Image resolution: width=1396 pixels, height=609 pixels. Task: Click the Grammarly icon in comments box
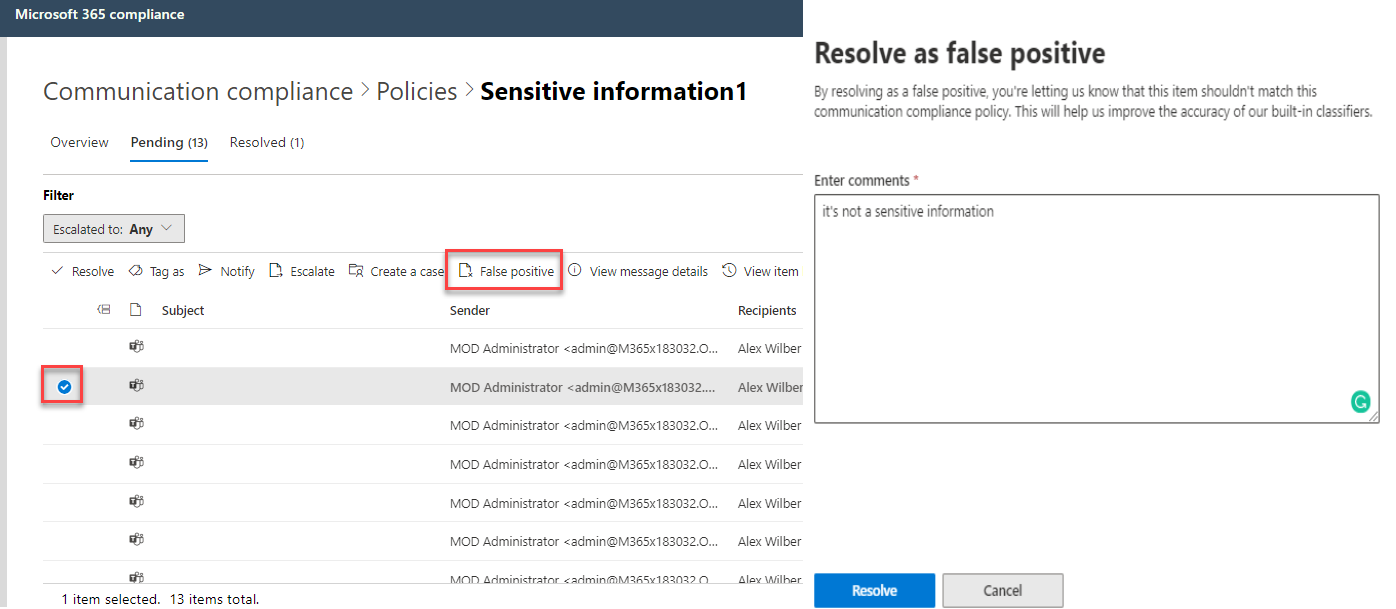[1360, 402]
